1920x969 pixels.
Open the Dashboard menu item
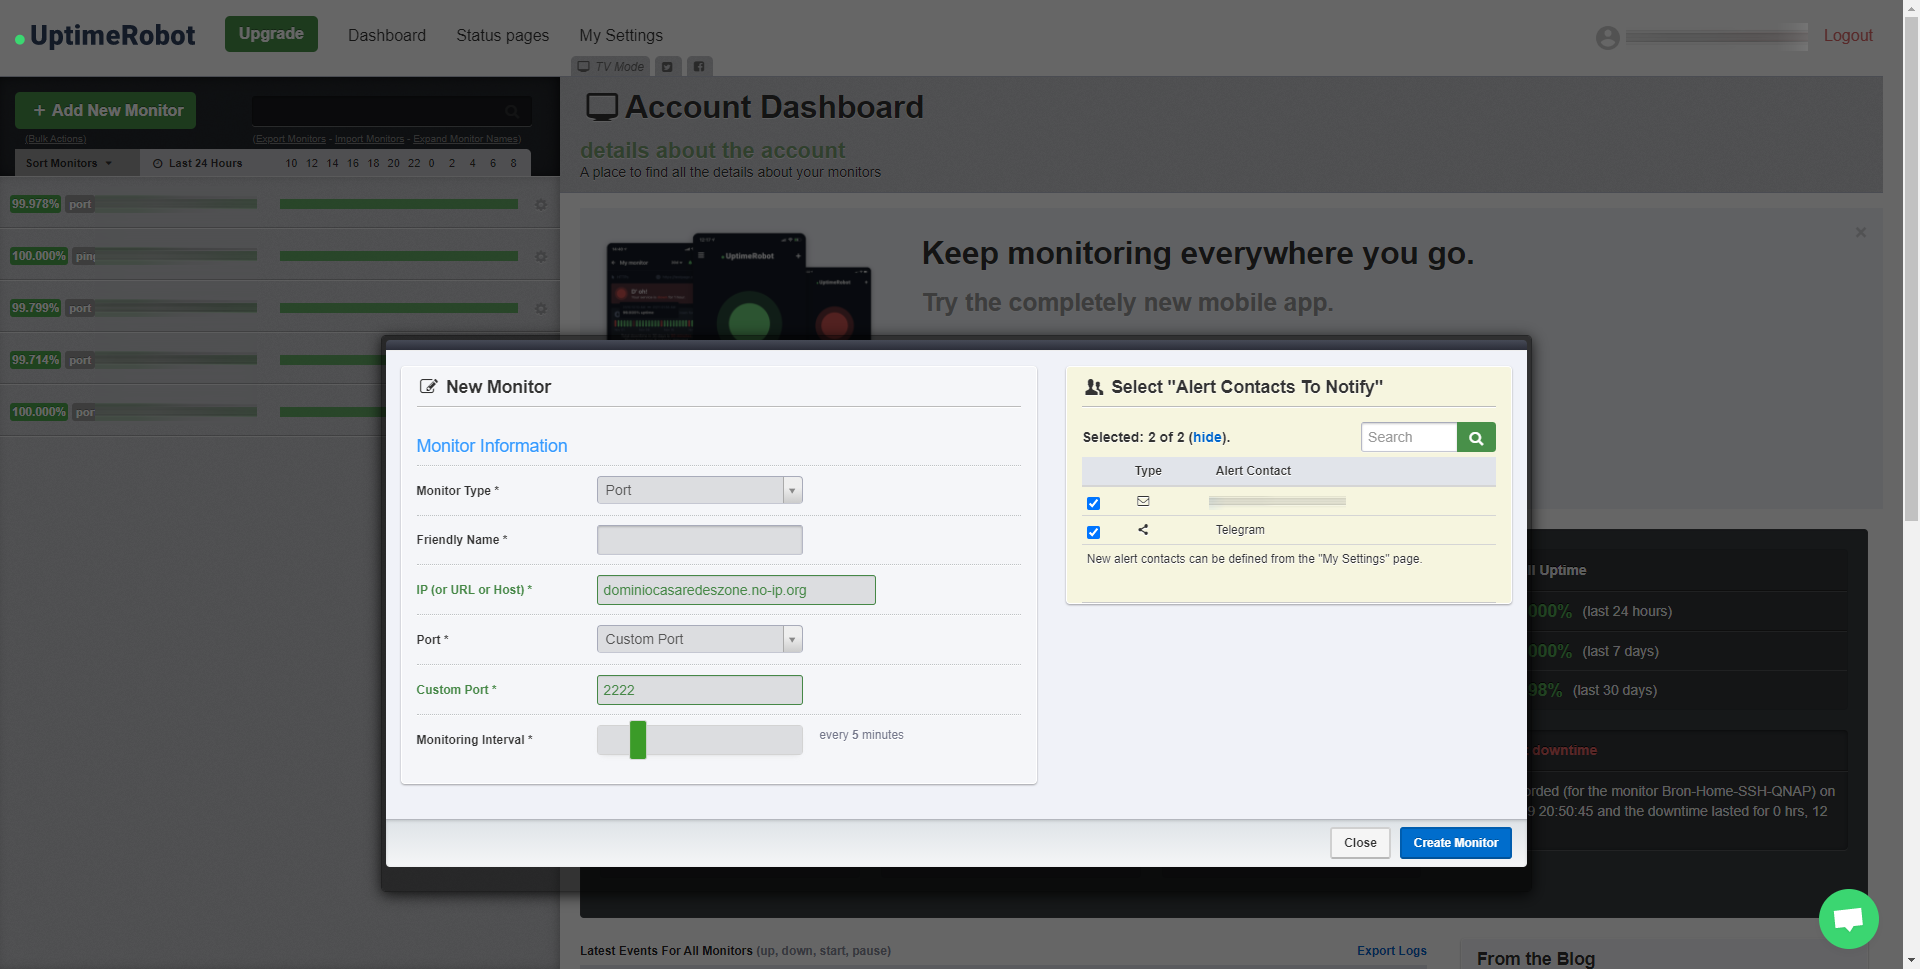387,36
